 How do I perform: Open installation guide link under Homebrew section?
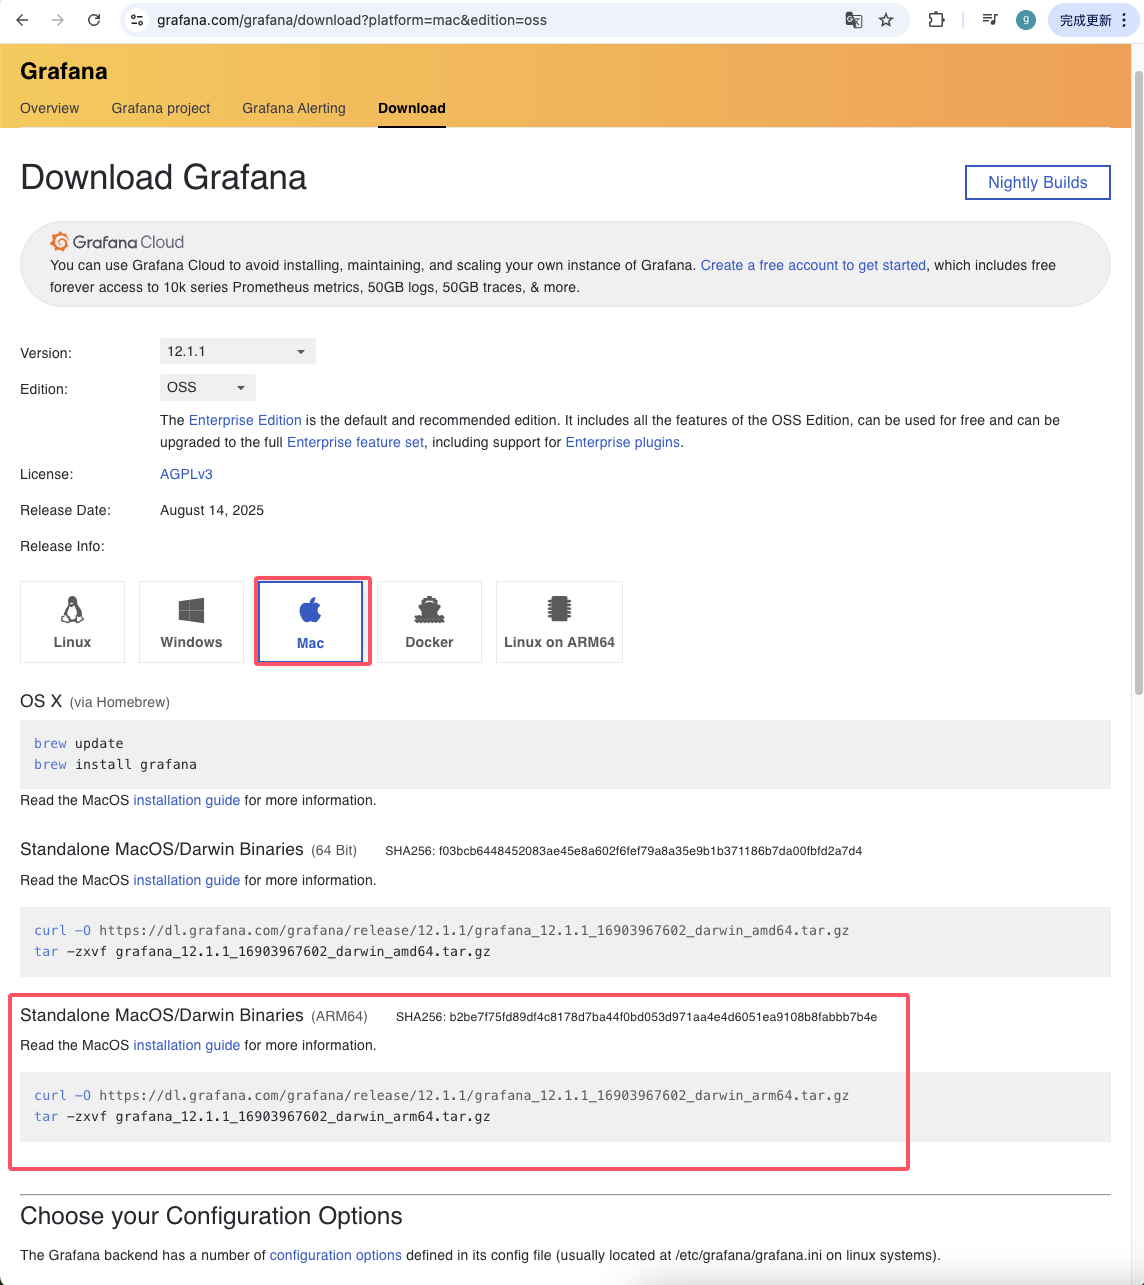pyautogui.click(x=187, y=800)
